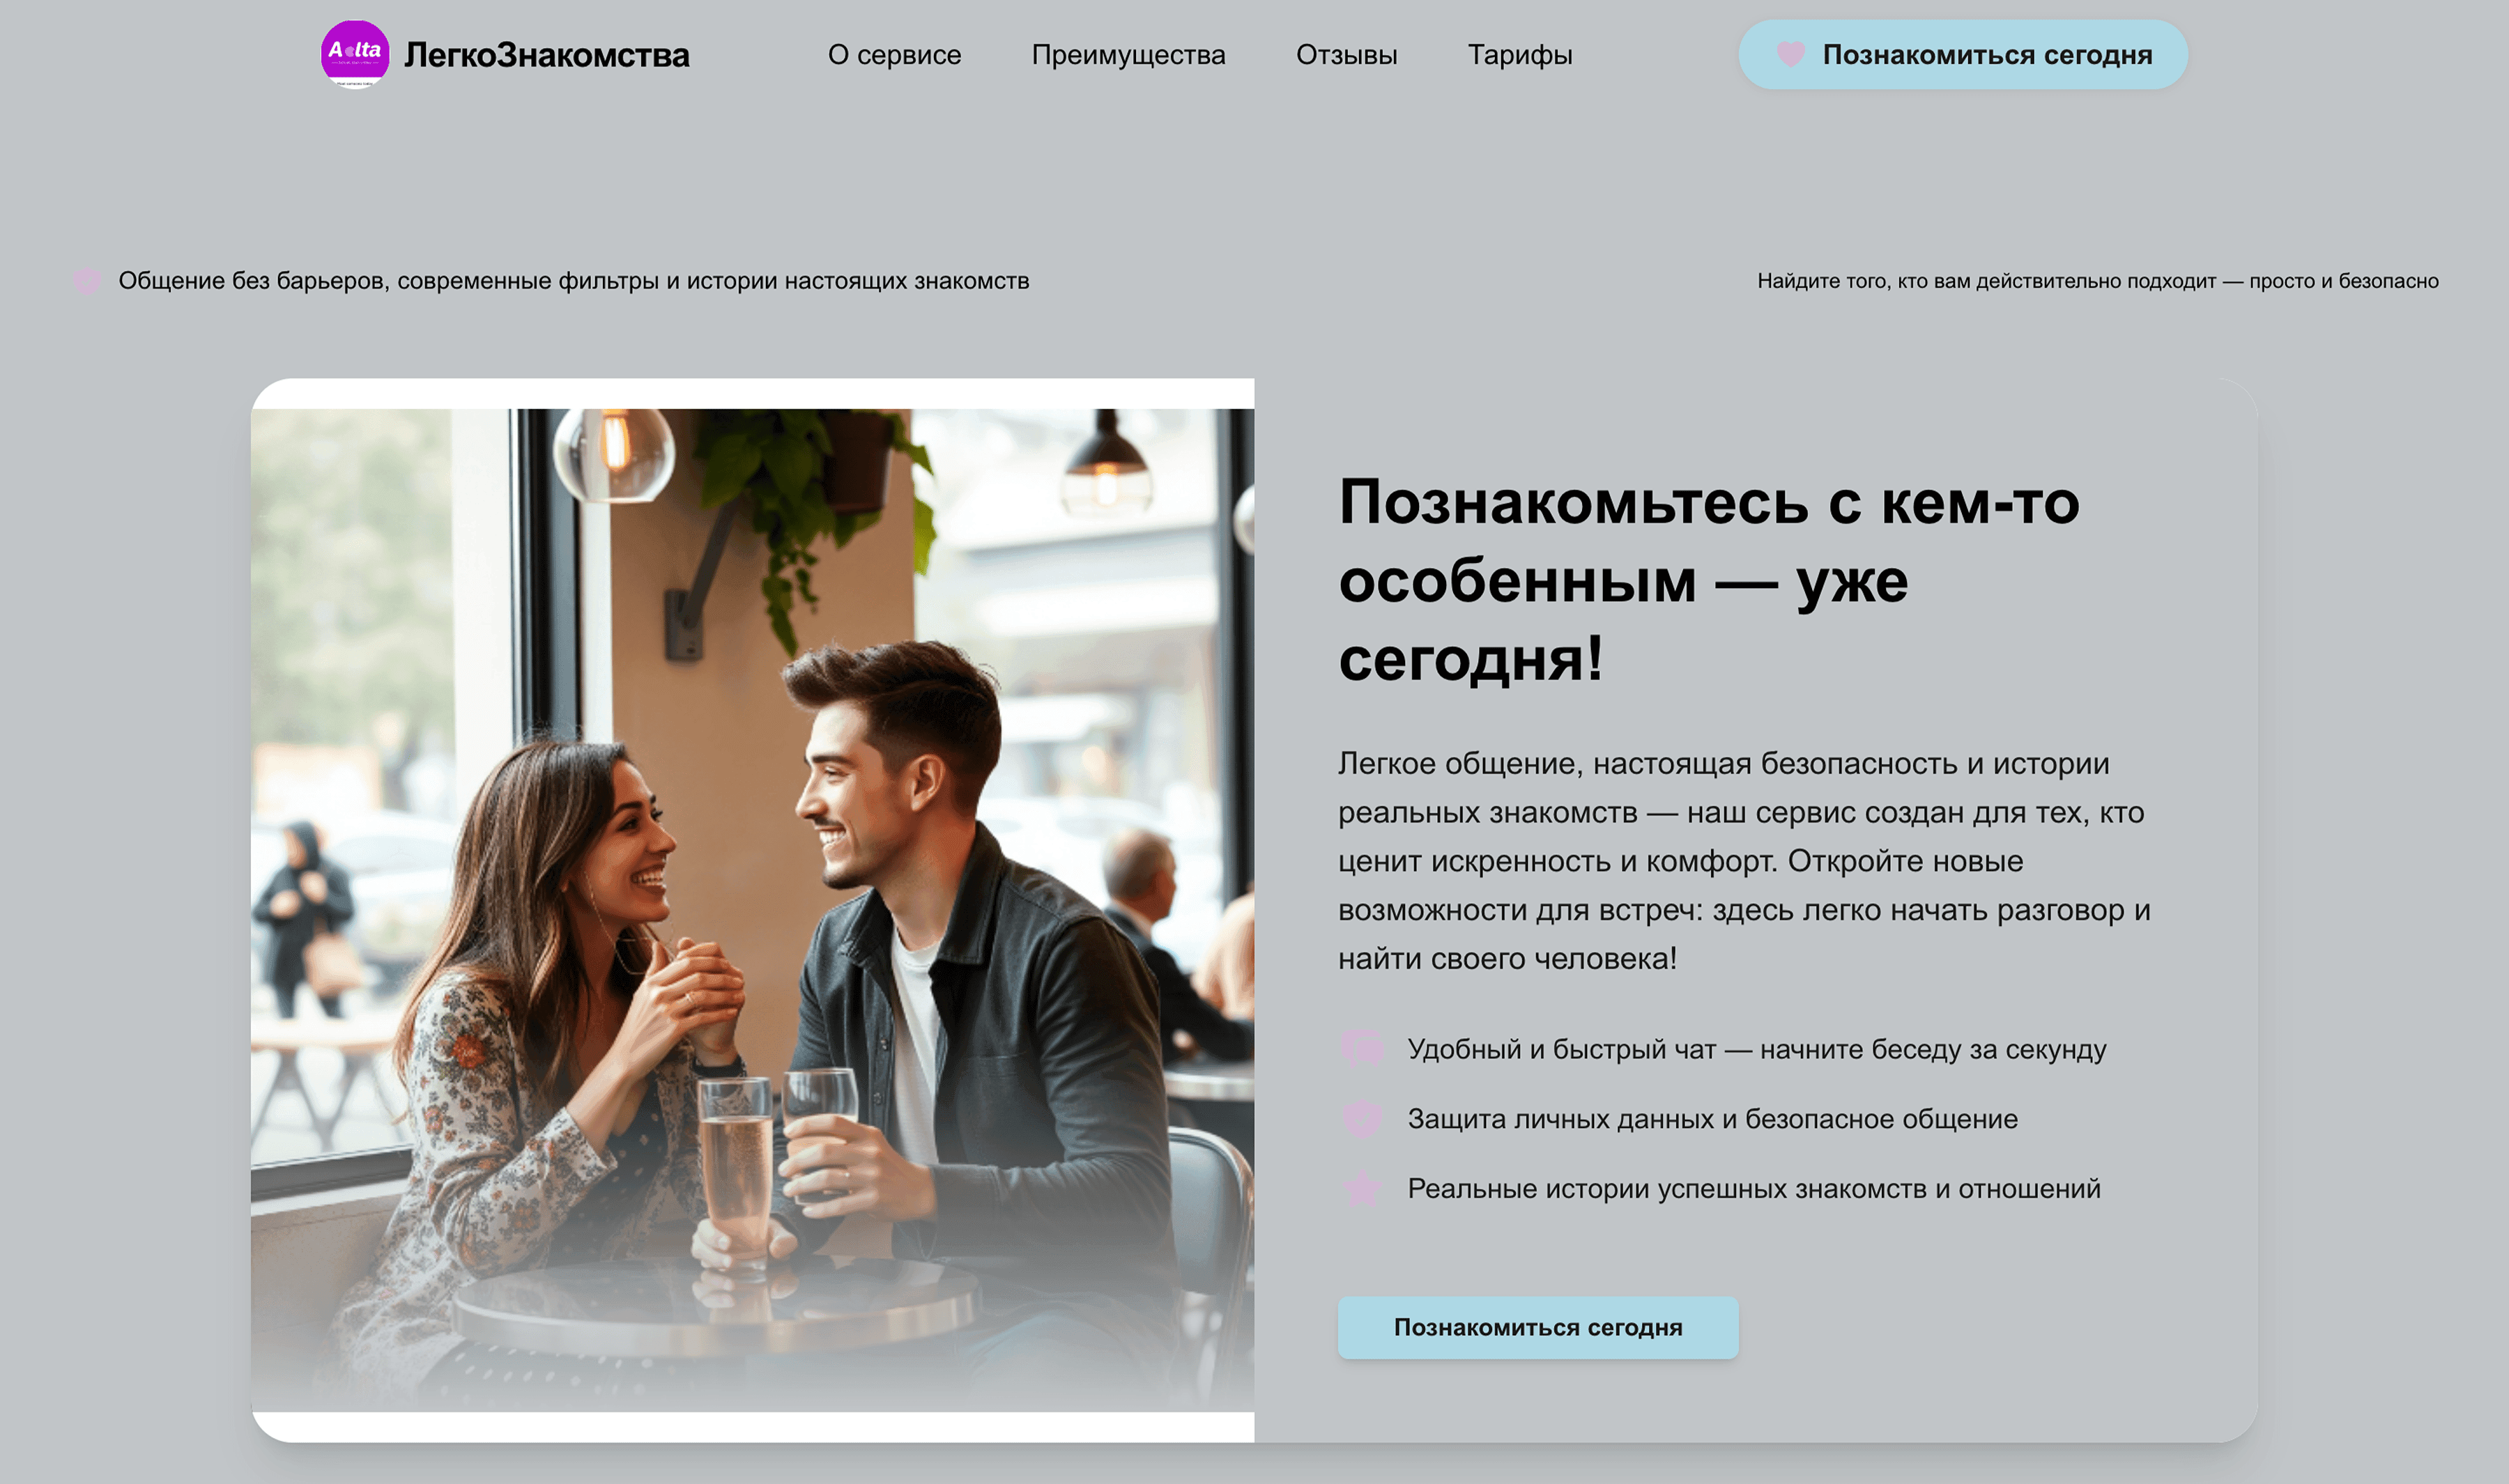Click the ЛегкоЗнакомства brand name

point(546,55)
